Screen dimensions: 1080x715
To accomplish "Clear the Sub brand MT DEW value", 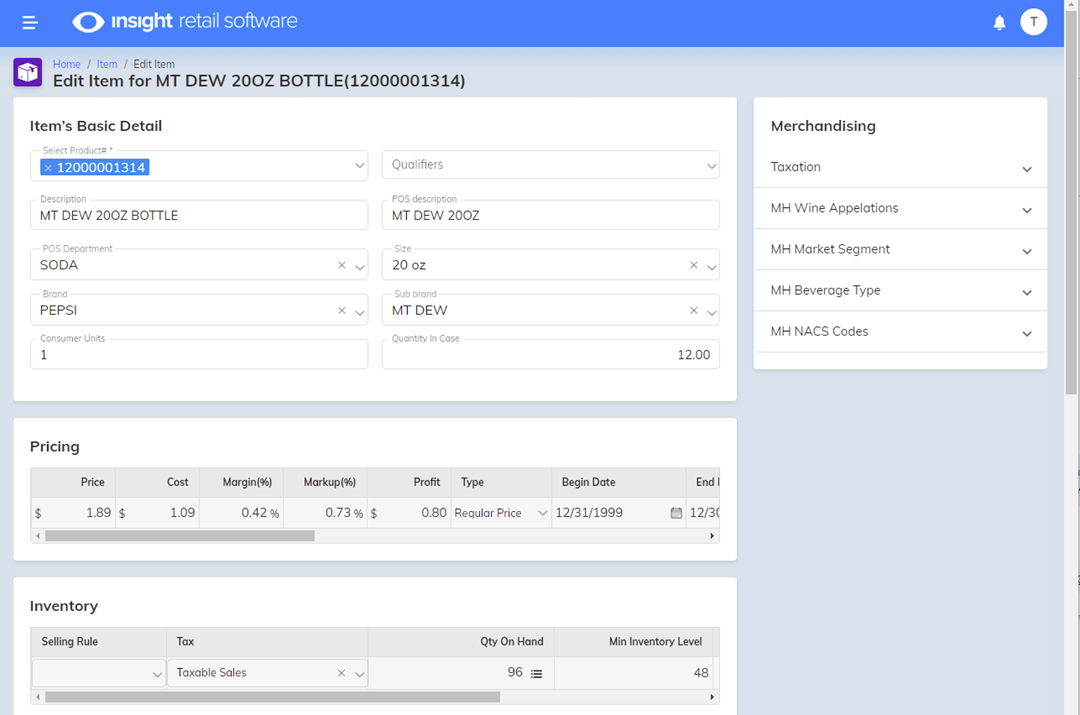I will coord(694,311).
